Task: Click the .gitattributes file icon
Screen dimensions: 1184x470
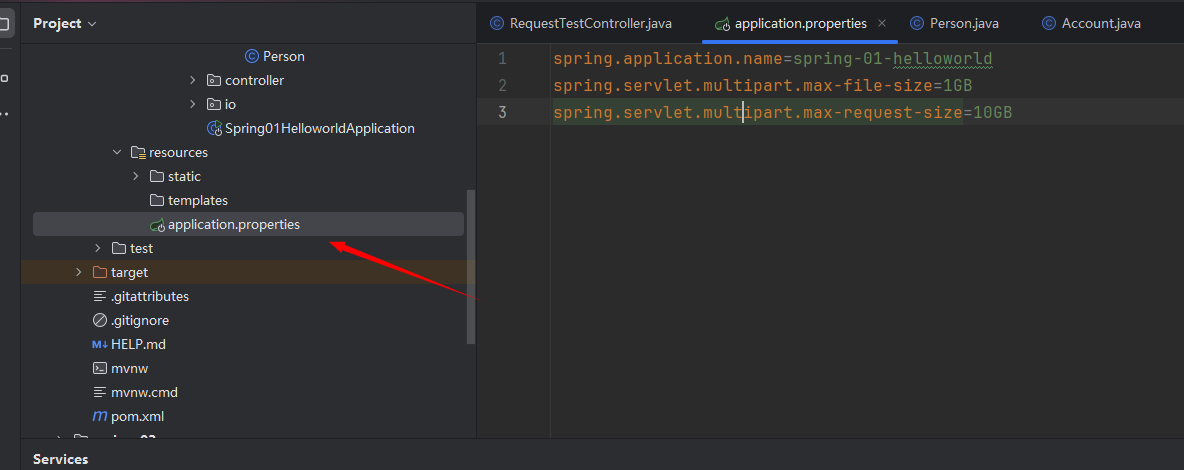Action: 100,296
